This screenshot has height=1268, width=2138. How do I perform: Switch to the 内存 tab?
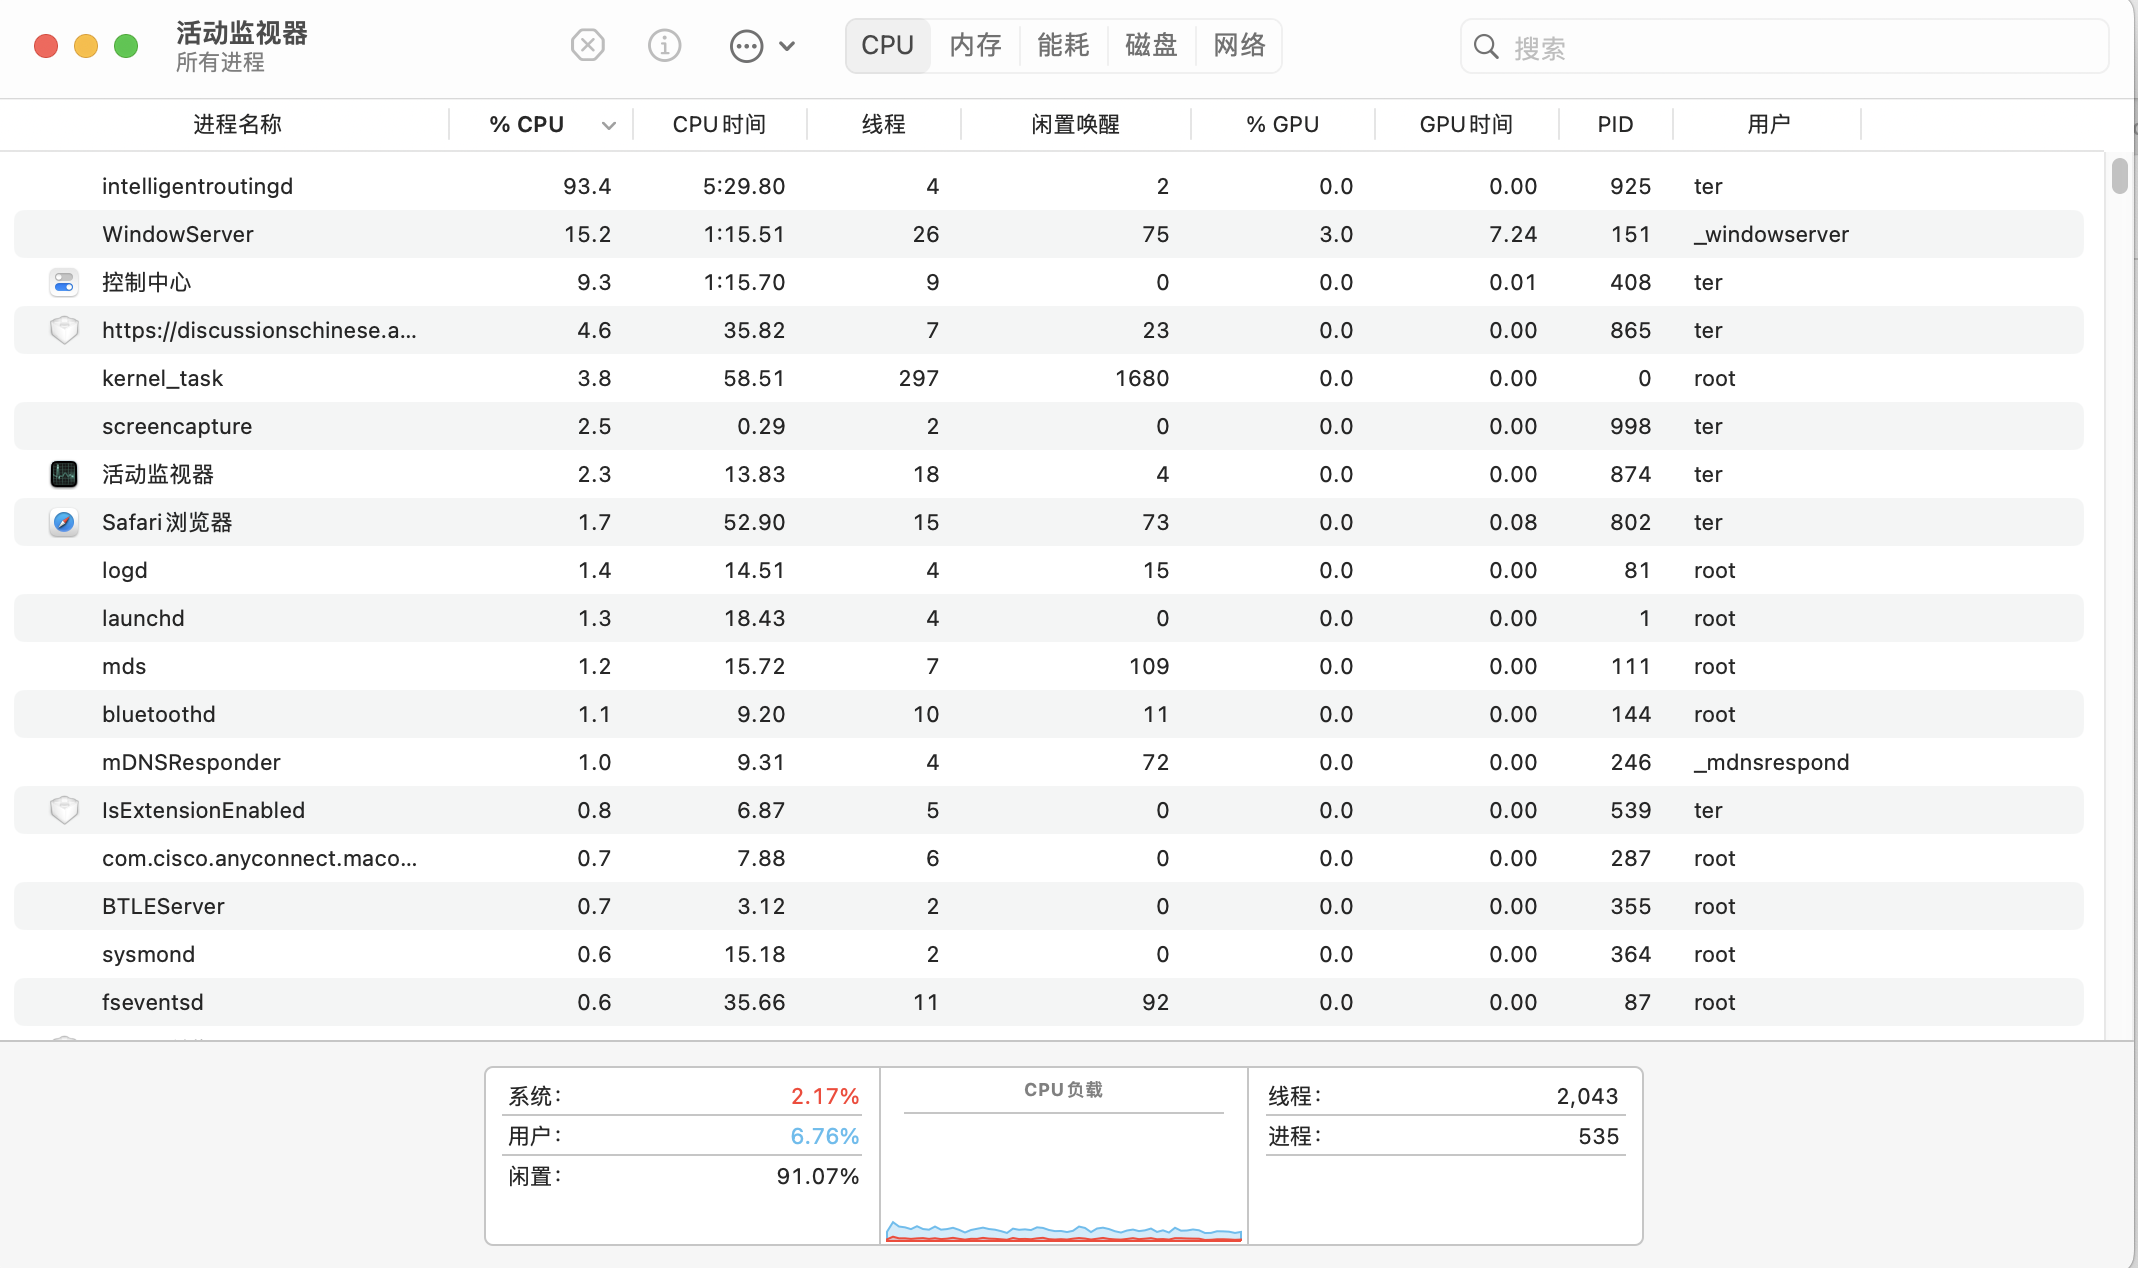click(975, 46)
